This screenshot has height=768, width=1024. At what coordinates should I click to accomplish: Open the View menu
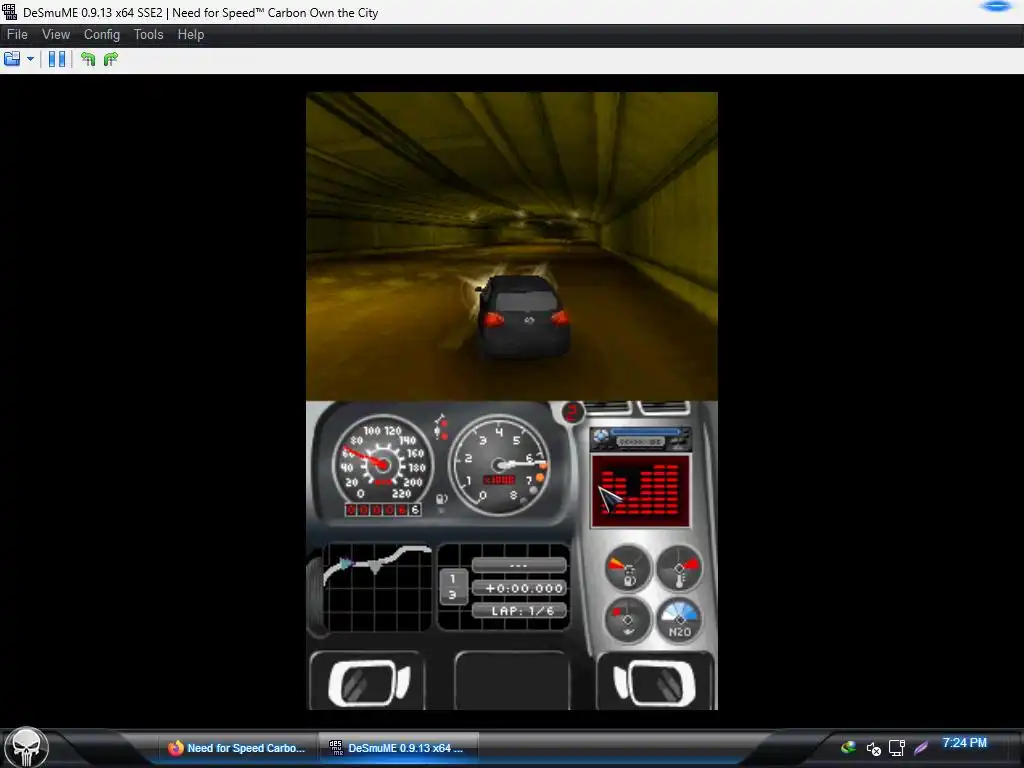tap(56, 35)
